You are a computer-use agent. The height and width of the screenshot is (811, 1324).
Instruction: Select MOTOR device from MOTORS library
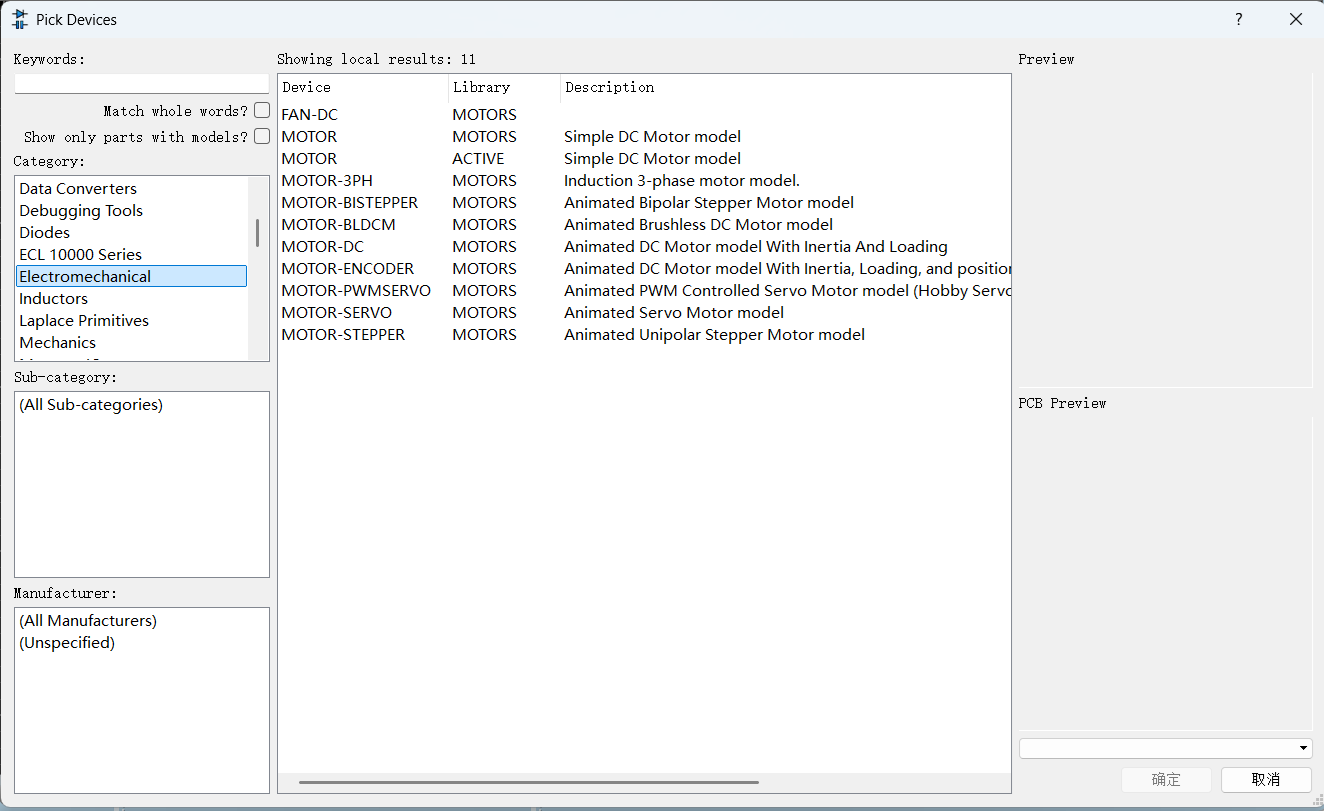coord(644,136)
